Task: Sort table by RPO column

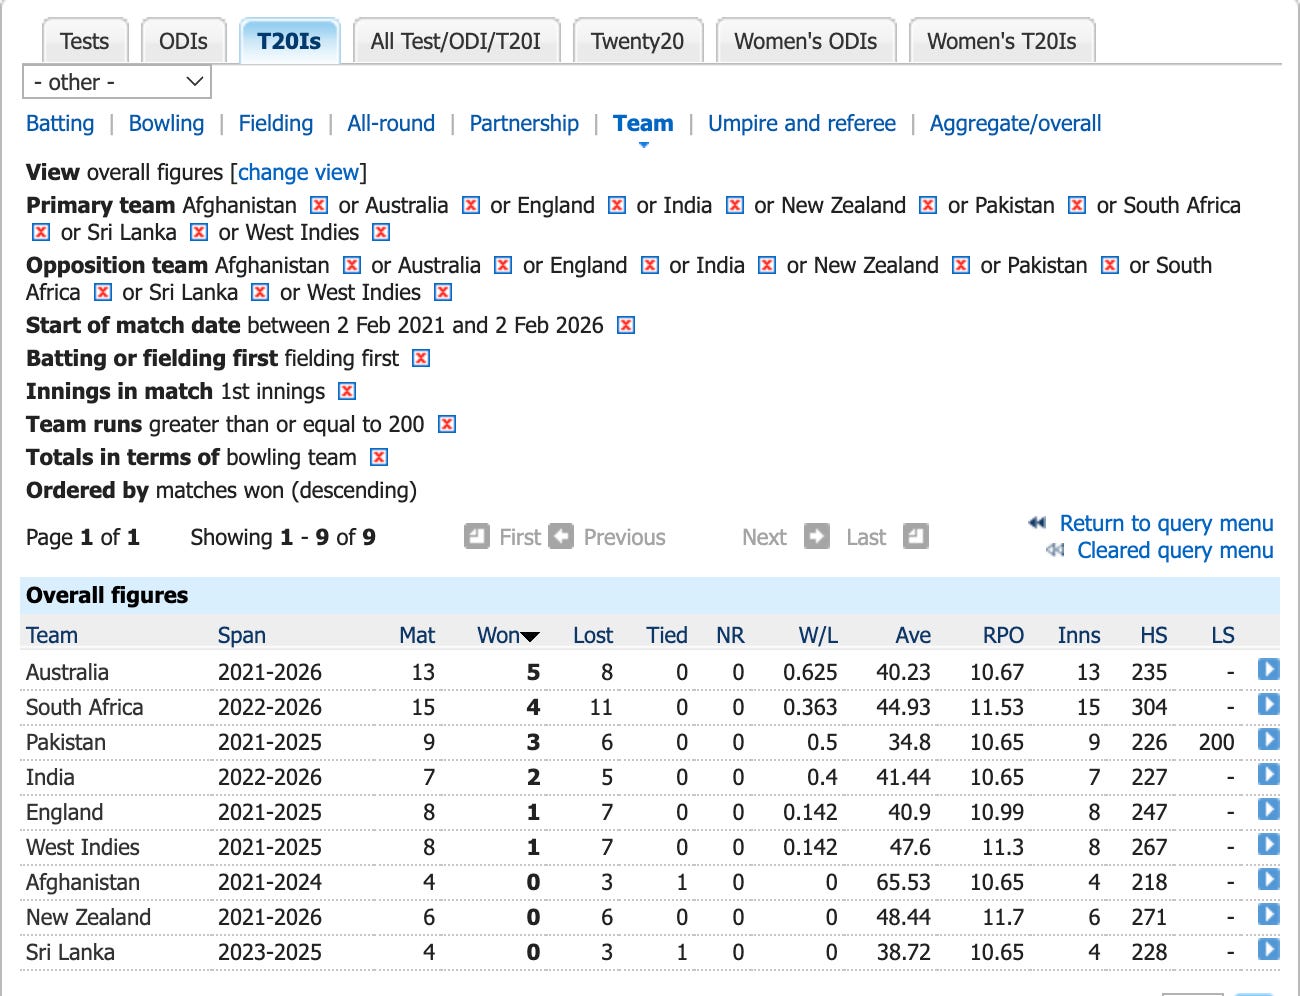Action: click(1003, 635)
